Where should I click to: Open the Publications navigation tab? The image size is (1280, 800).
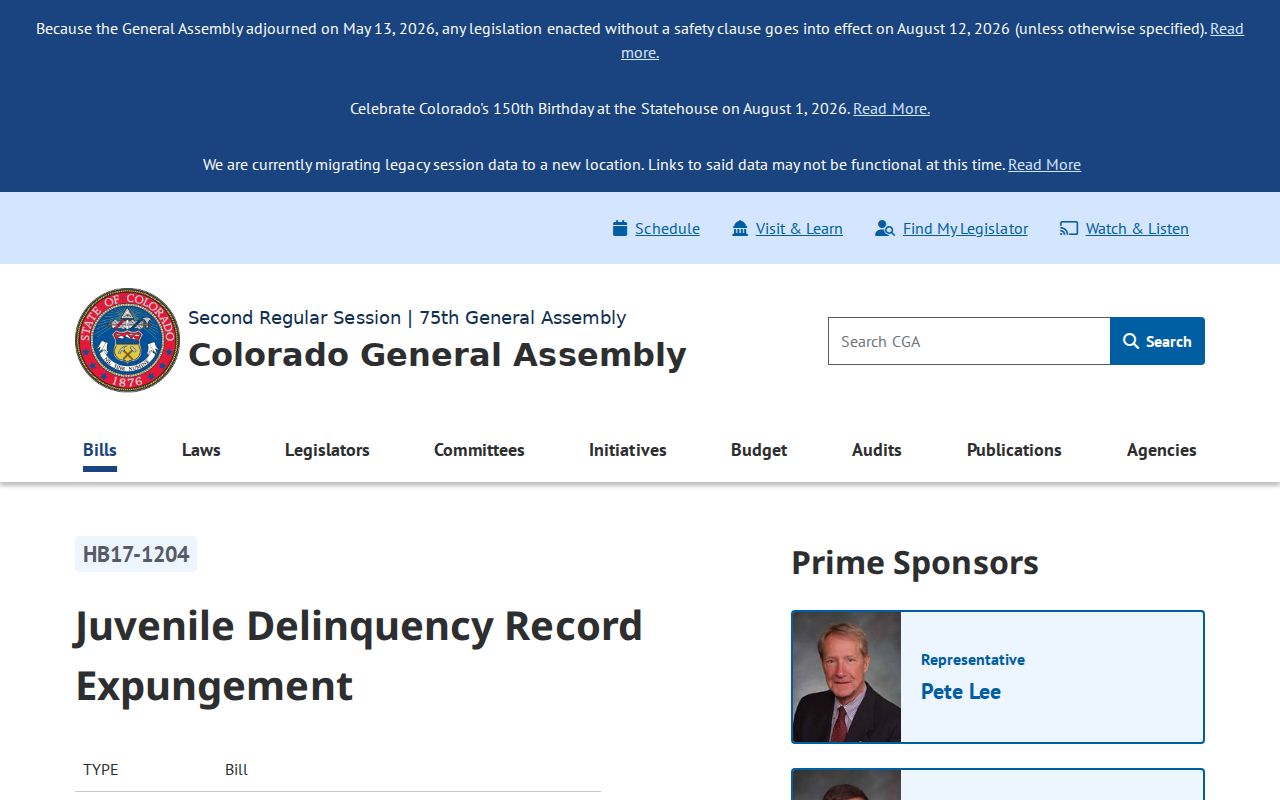coord(1014,450)
